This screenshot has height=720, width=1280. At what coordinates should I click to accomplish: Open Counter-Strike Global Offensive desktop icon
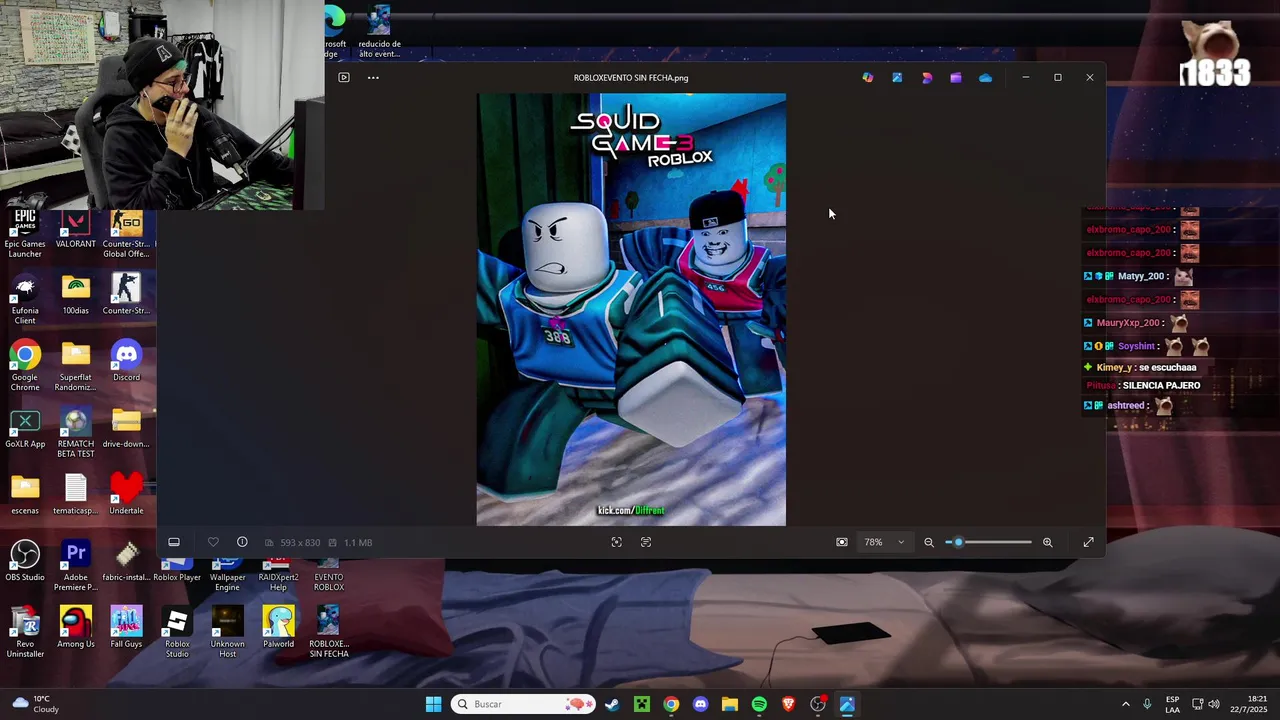tap(126, 234)
